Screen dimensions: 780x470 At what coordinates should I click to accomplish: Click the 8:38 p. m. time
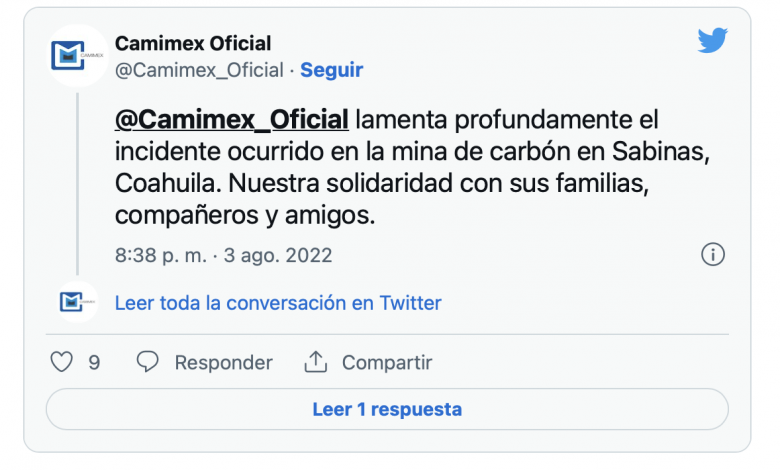(160, 255)
